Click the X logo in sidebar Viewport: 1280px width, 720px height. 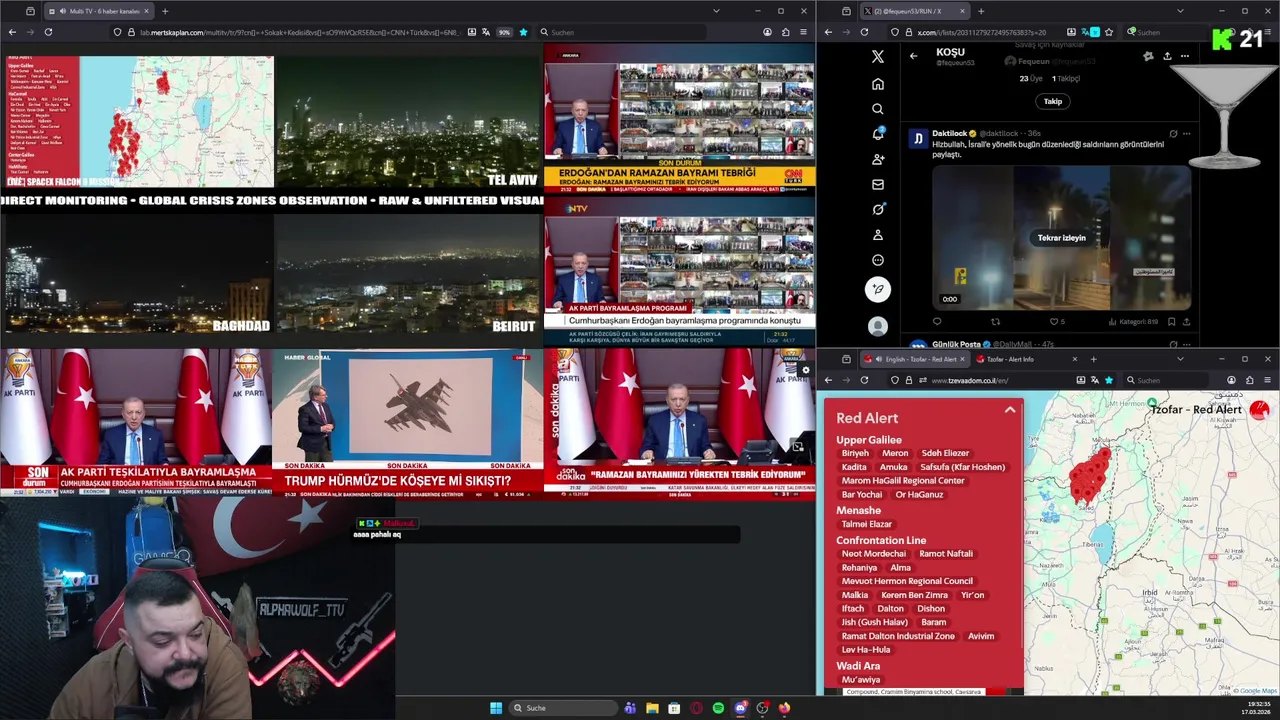877,57
